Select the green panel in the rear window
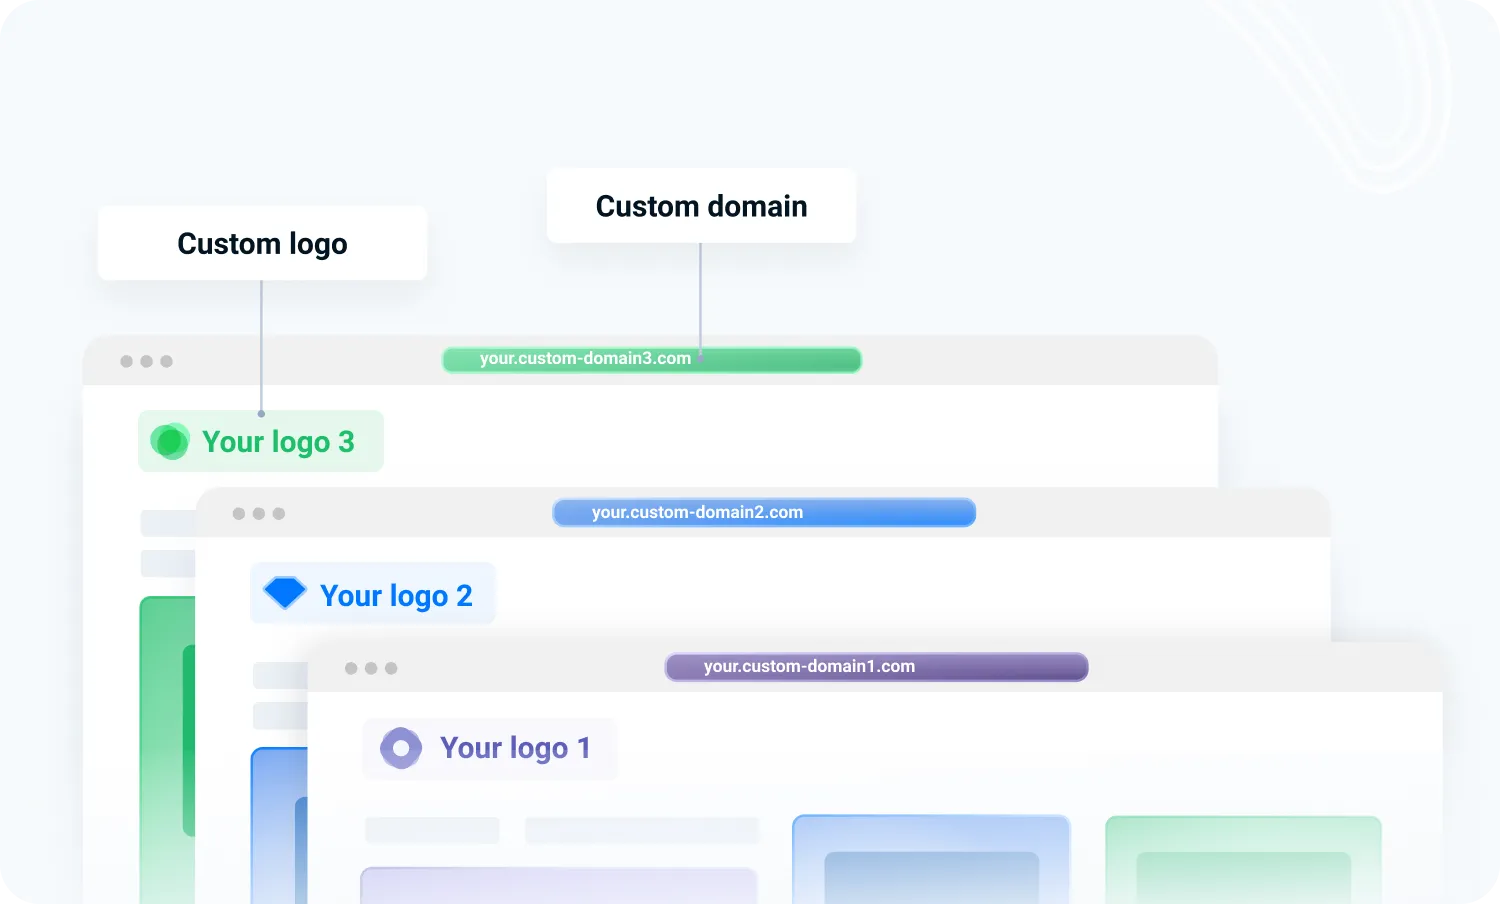 point(166,750)
